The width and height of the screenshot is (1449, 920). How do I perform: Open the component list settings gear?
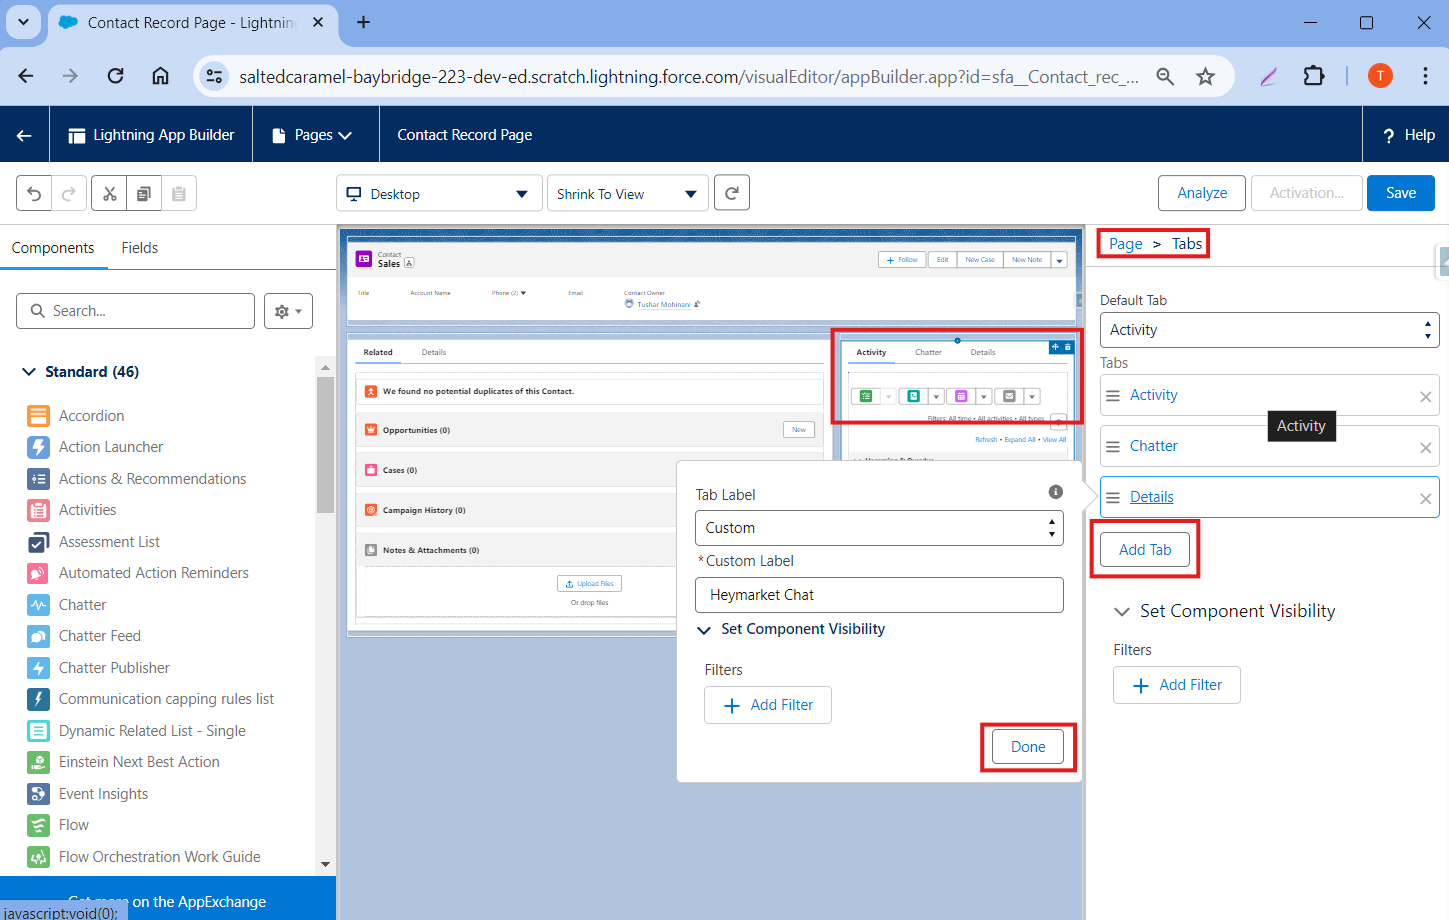click(x=288, y=311)
